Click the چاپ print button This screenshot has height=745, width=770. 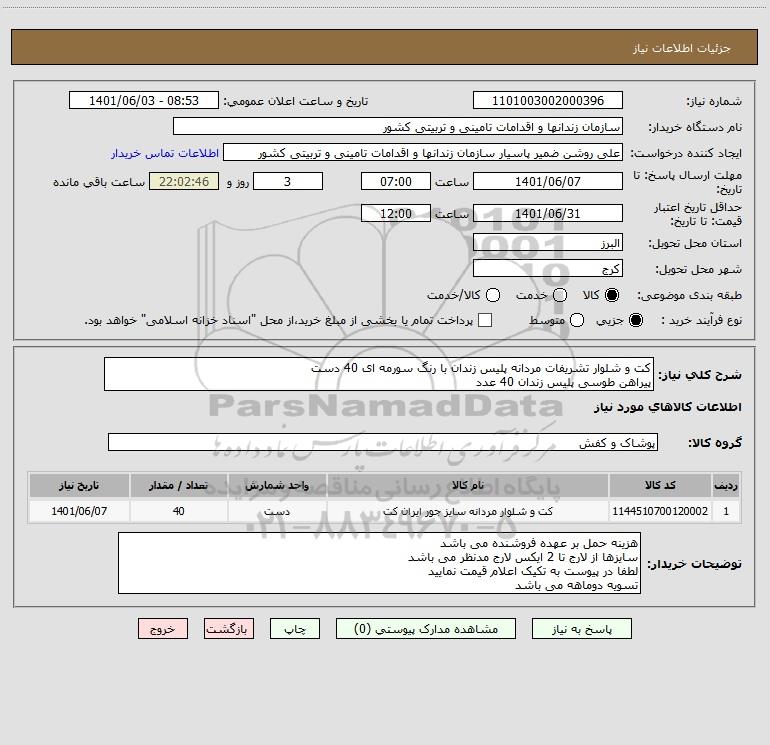[295, 629]
